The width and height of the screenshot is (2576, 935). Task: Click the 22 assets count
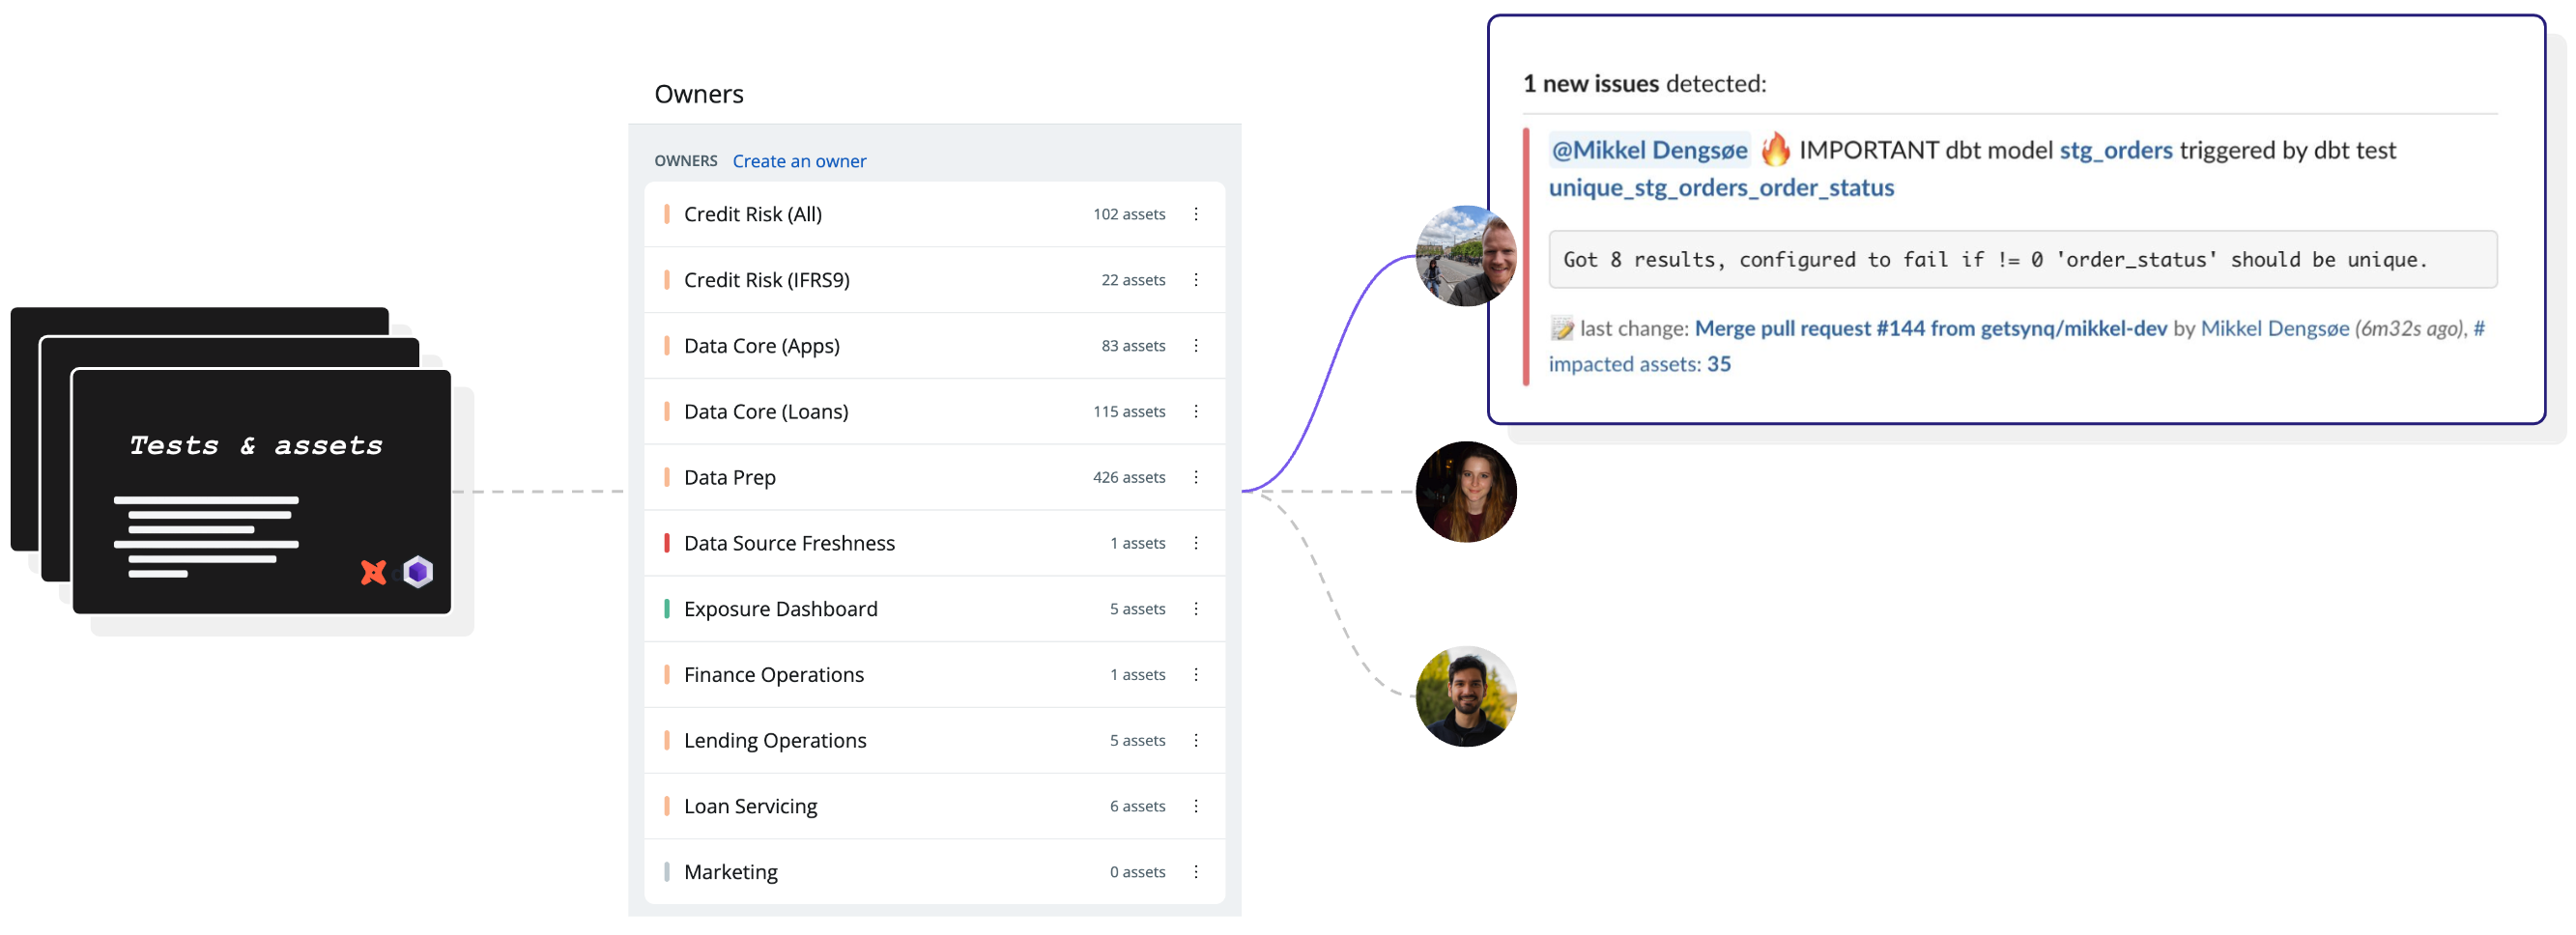coord(1133,280)
